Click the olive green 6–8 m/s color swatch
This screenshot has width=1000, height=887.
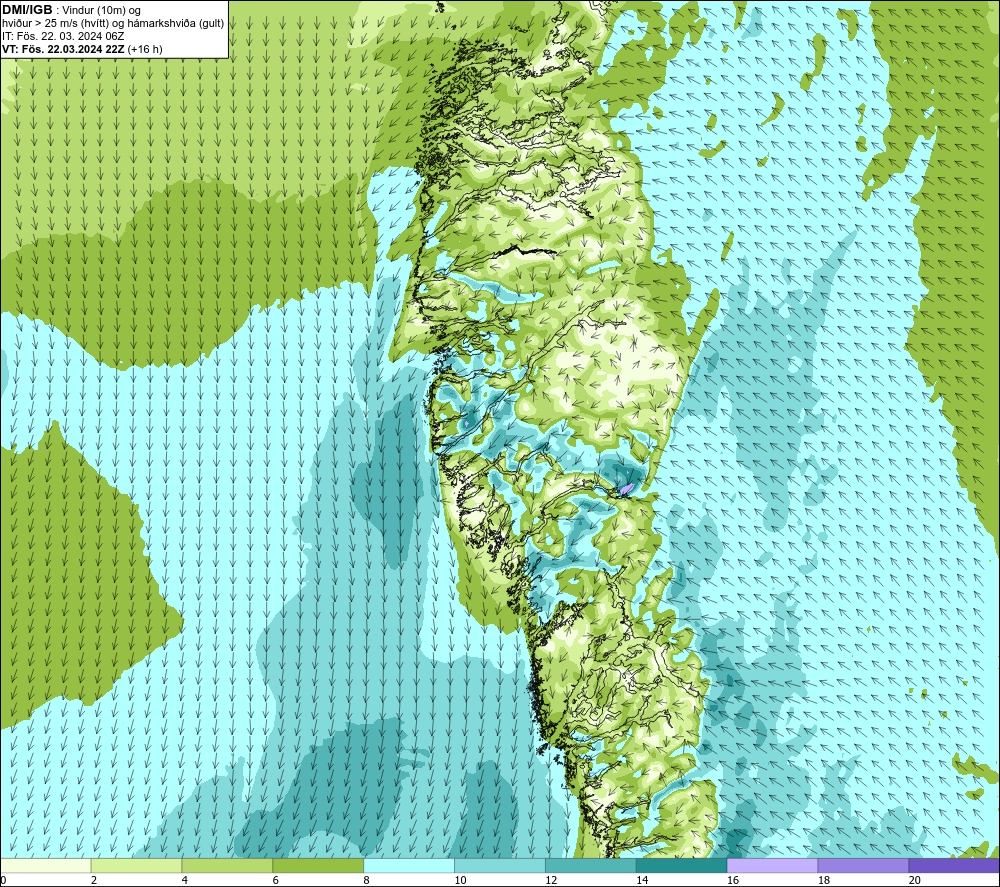[x=318, y=865]
